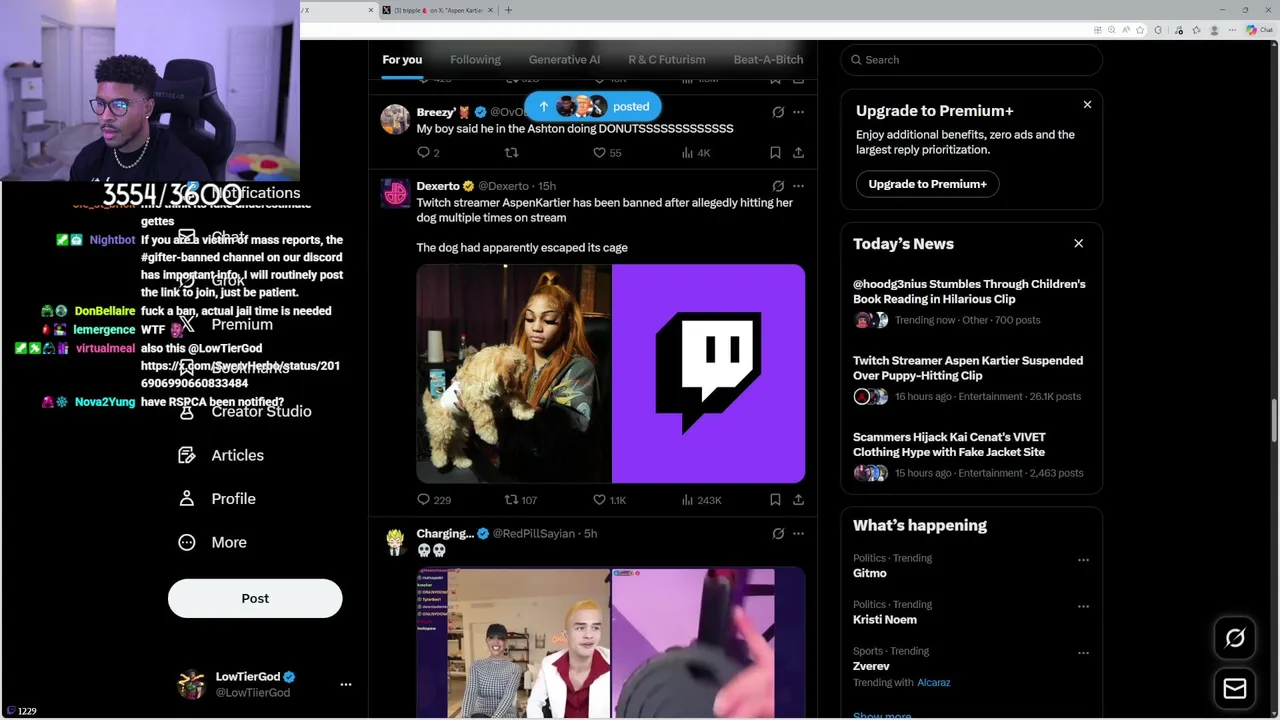Screen dimensions: 1280x720
Task: Switch to the For you tab
Action: 402,60
